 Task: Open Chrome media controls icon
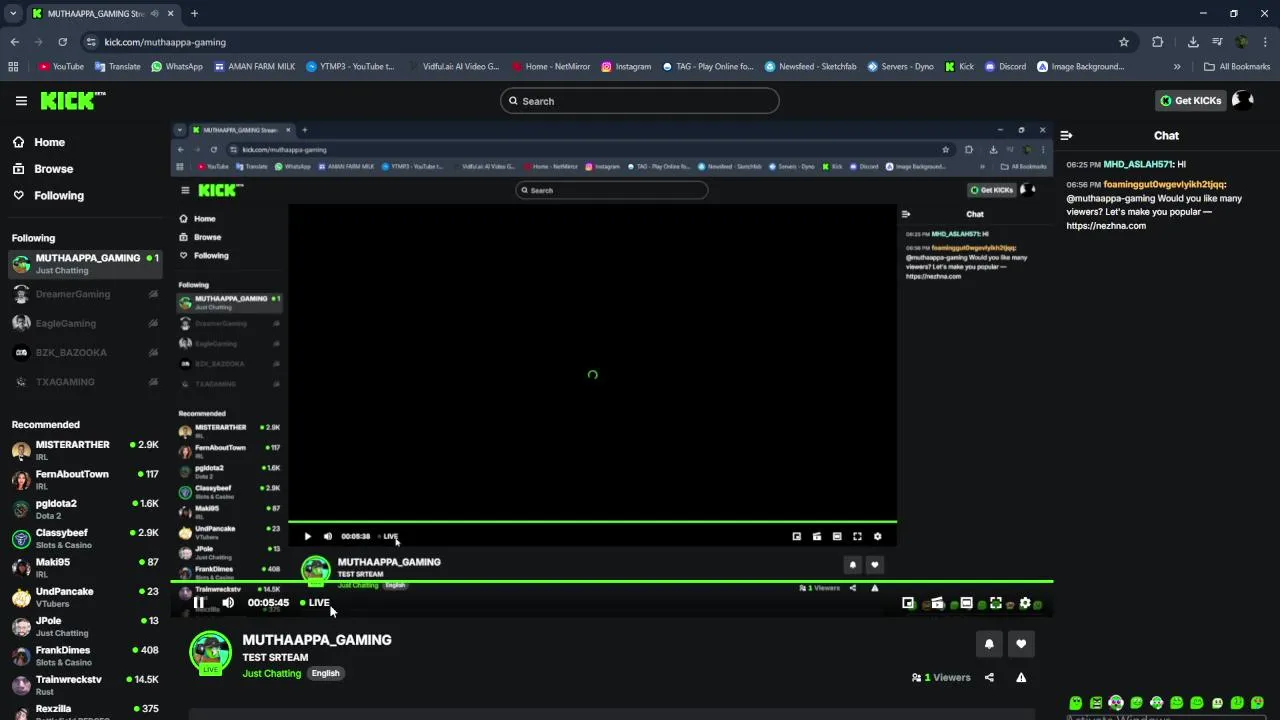1217,42
